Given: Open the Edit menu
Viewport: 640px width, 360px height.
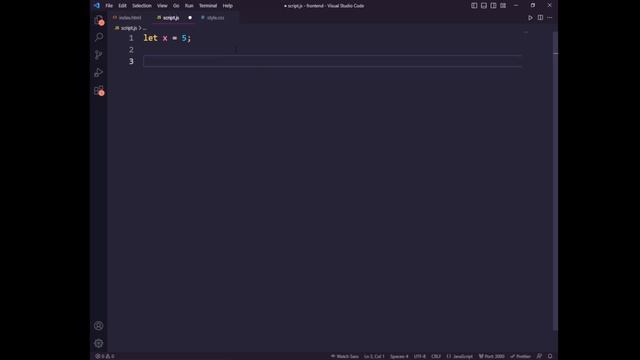Looking at the screenshot, I should pos(122,6).
